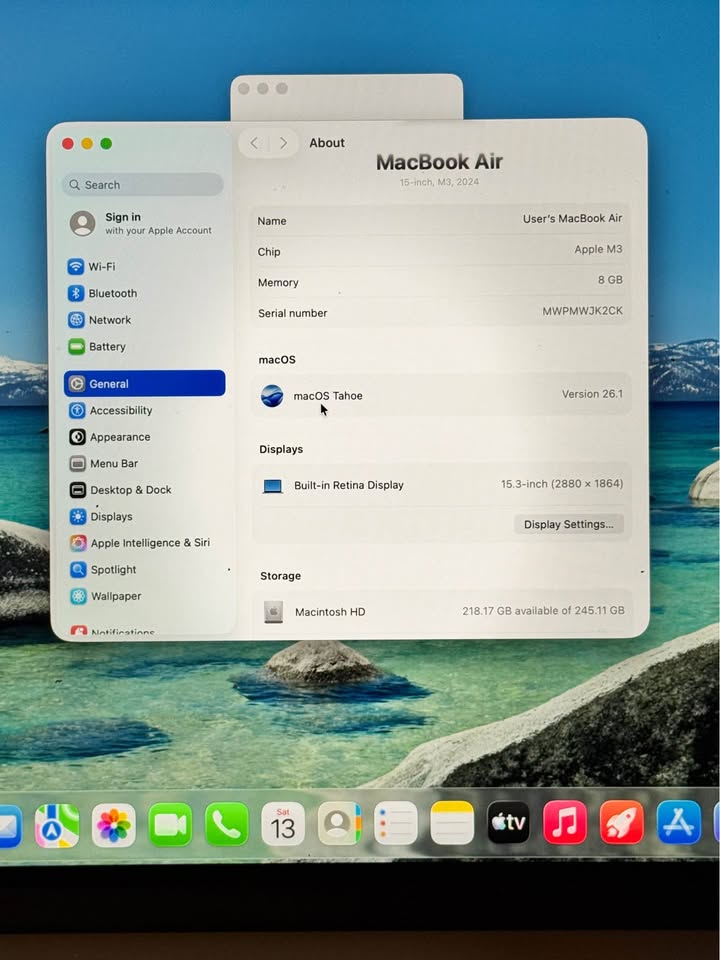Open Apple Intelligence & Siri settings
The height and width of the screenshot is (960, 720).
149,543
